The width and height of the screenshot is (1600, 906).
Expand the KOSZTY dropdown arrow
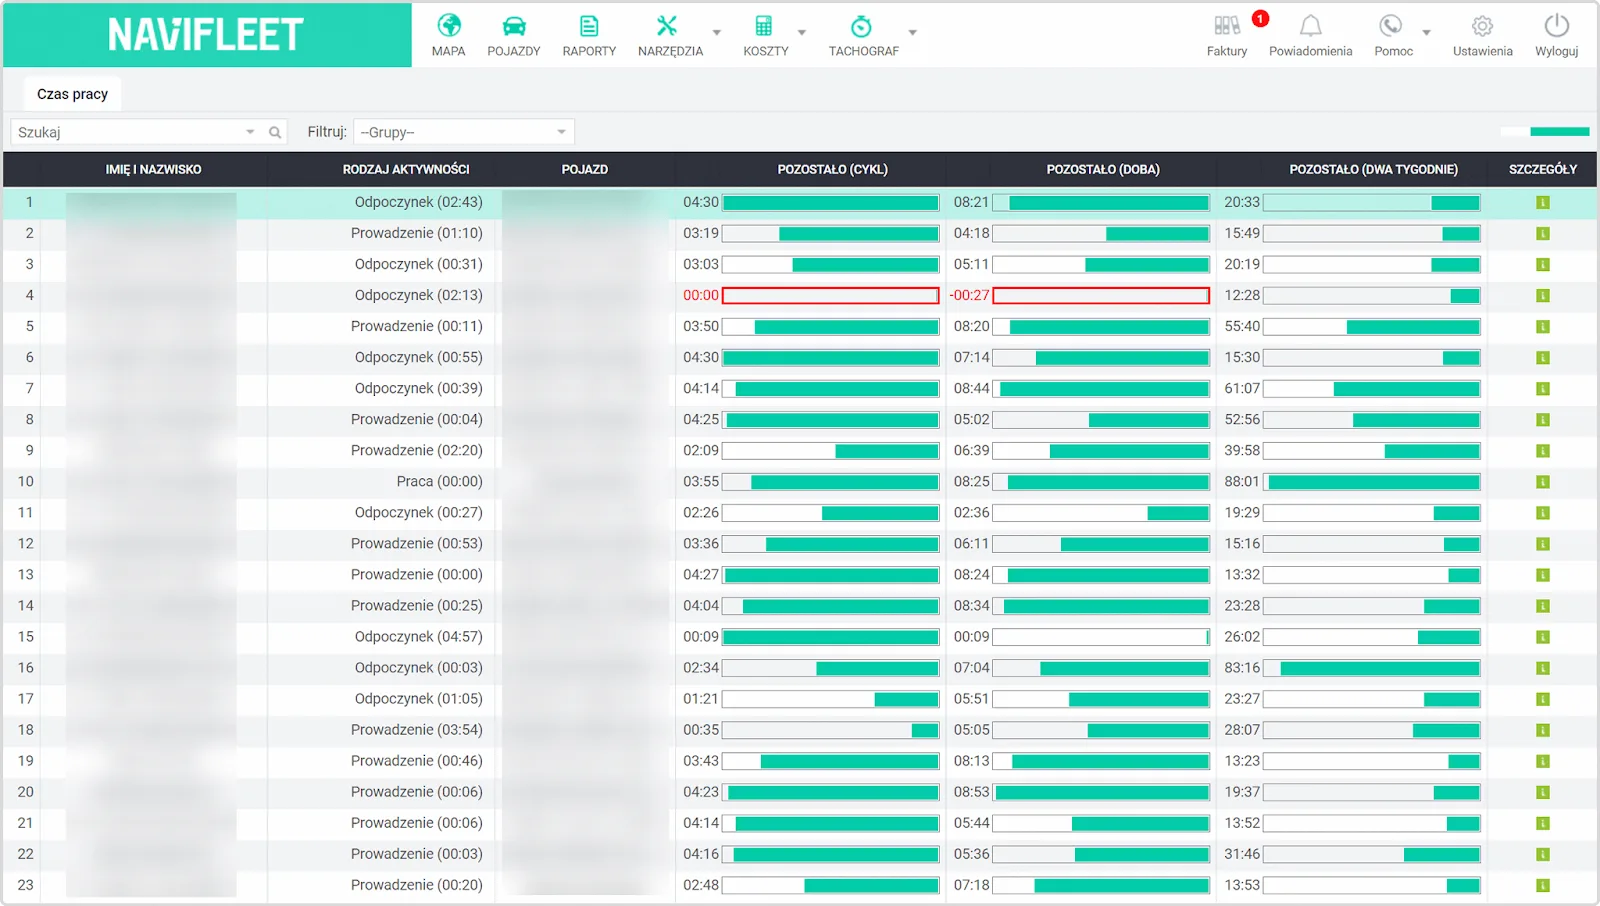(x=802, y=33)
